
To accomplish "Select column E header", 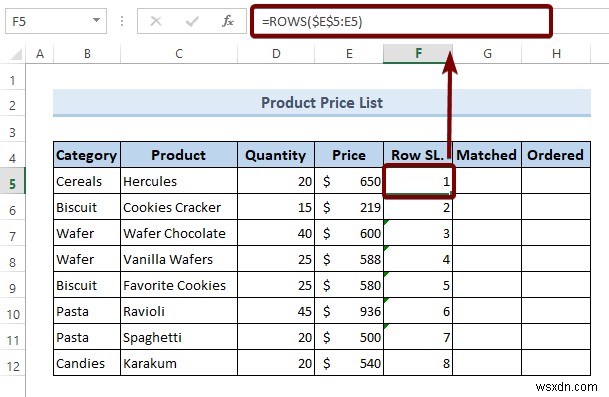I will coord(349,54).
